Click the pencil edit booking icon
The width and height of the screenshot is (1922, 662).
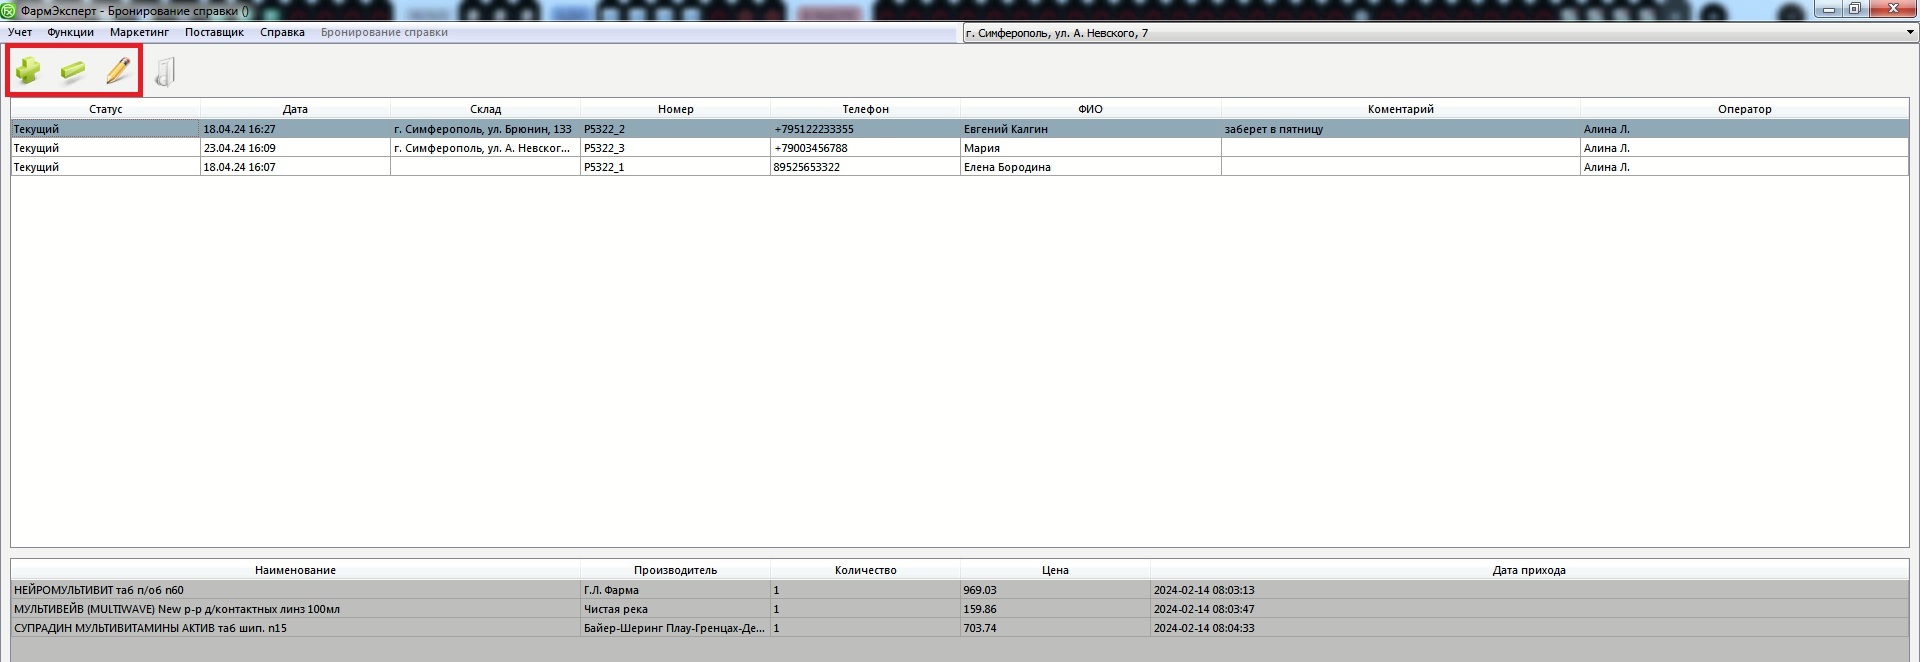pyautogui.click(x=118, y=71)
